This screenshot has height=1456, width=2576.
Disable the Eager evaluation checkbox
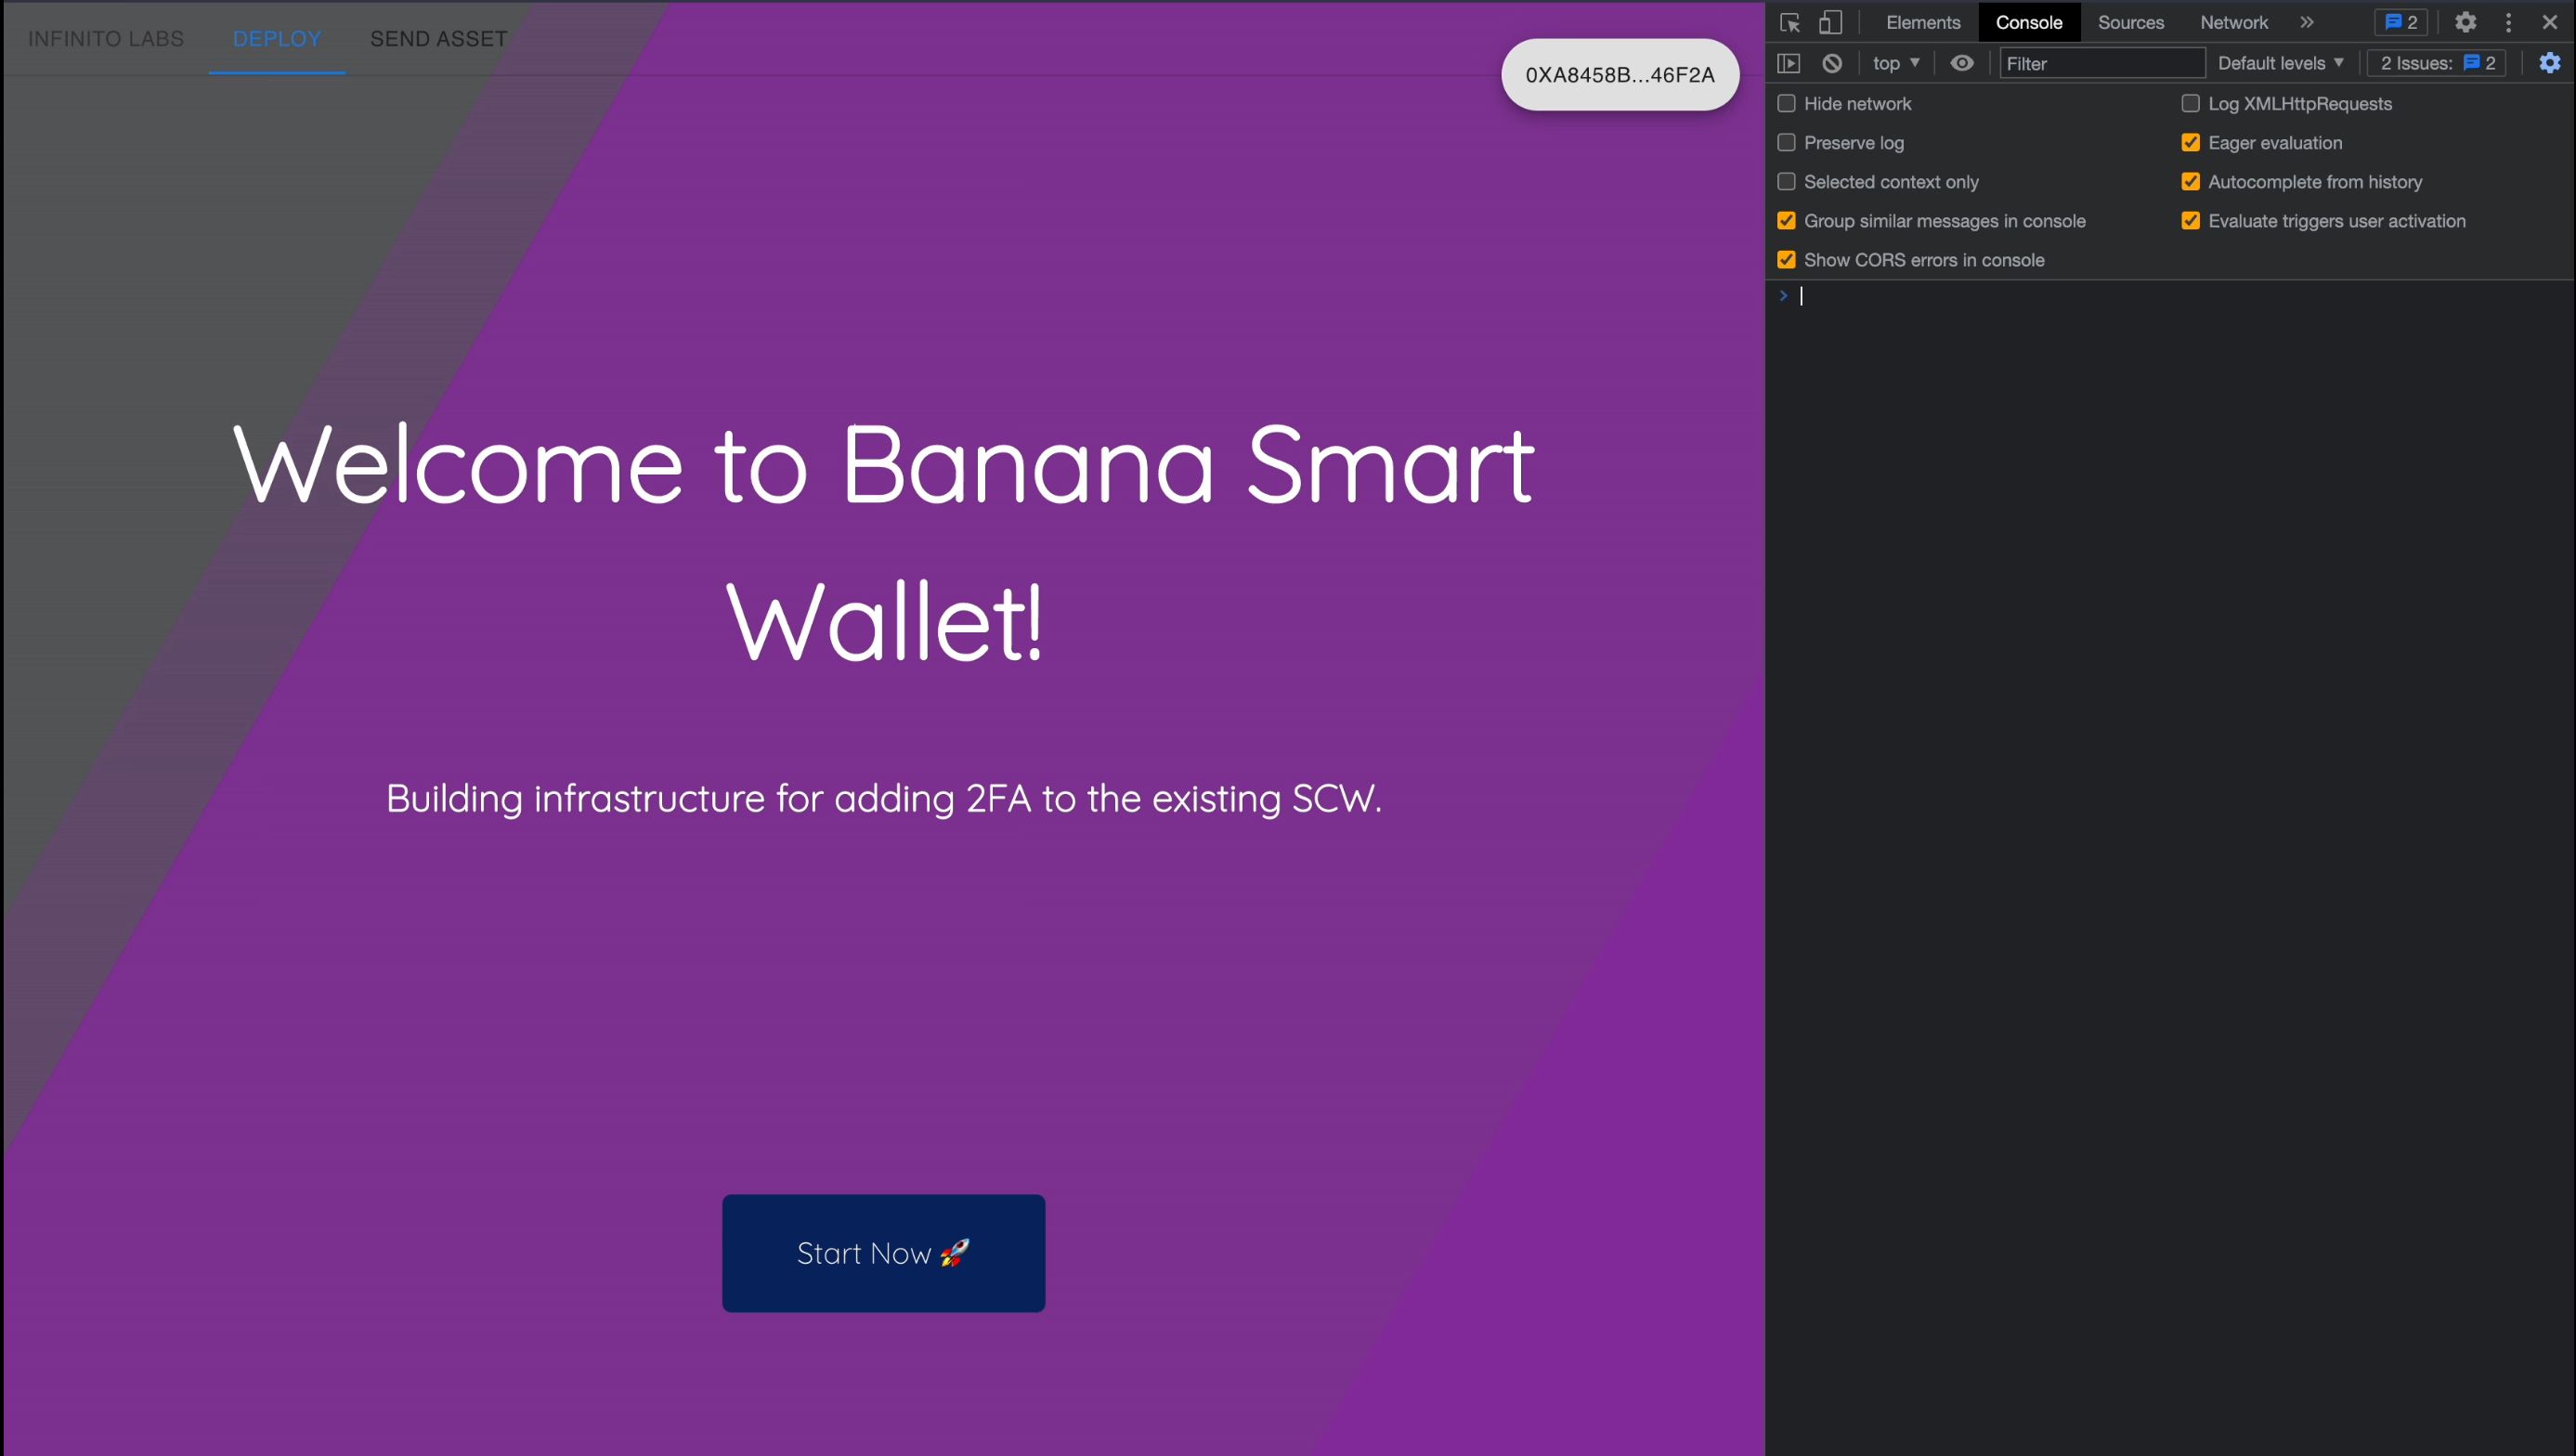pos(2190,142)
